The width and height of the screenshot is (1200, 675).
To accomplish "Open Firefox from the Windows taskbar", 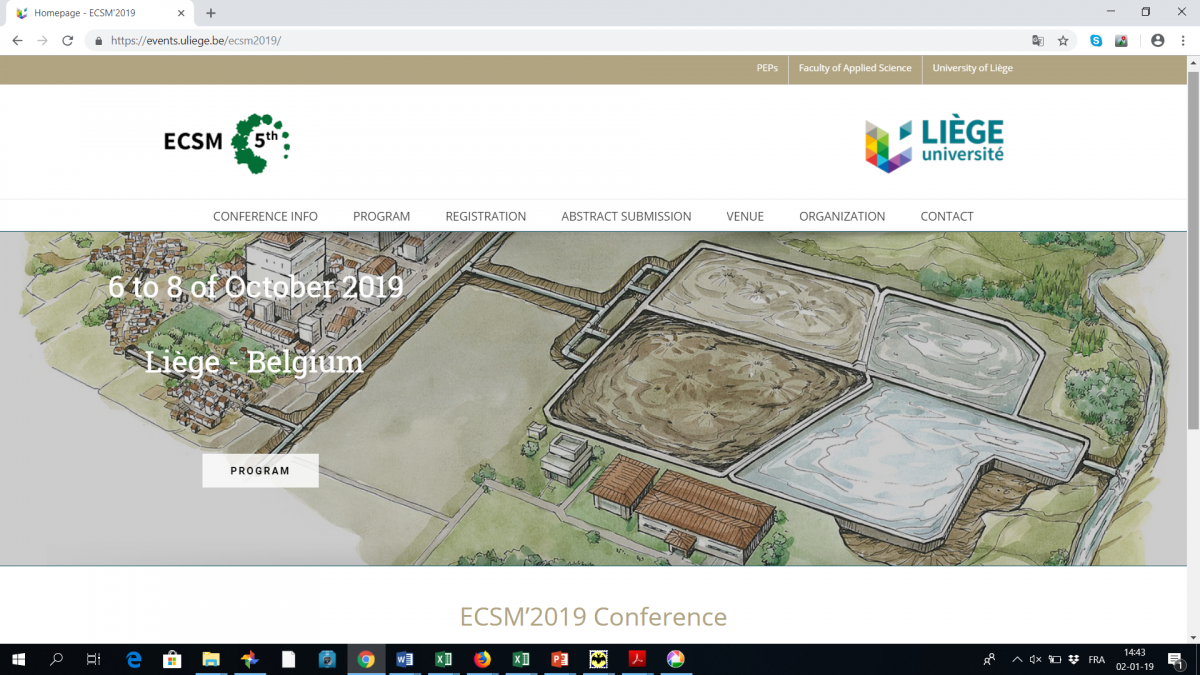I will (x=482, y=659).
